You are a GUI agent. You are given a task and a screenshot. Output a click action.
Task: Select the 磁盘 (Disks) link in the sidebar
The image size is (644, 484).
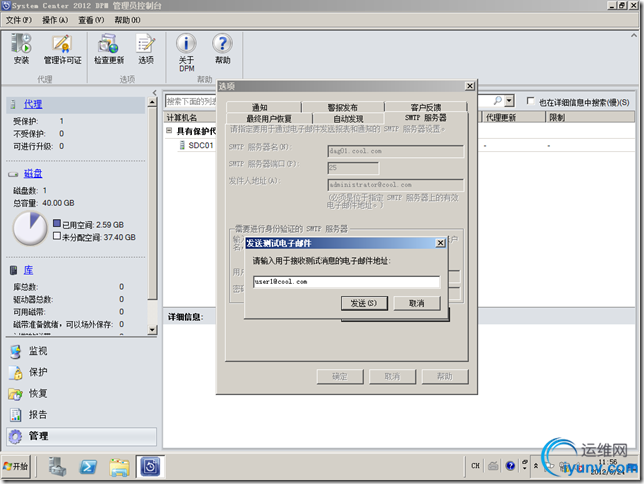[x=33, y=173]
